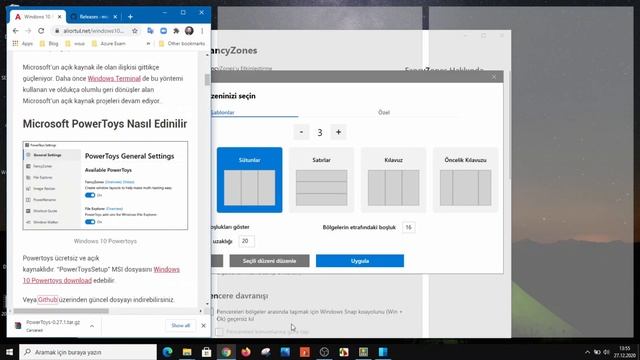Screen dimensions: 640x360
Task: Open the Chrome extensions puzzle icon
Action: 176,31
